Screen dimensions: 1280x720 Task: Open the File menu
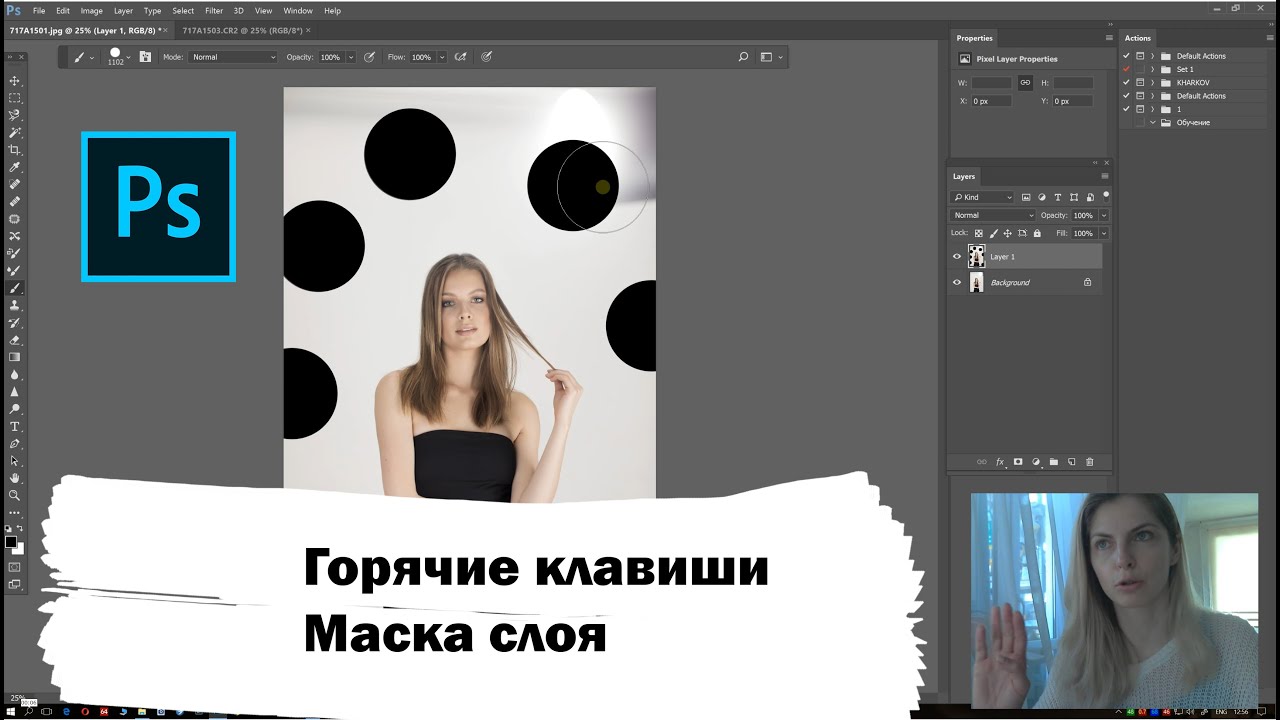coord(39,11)
